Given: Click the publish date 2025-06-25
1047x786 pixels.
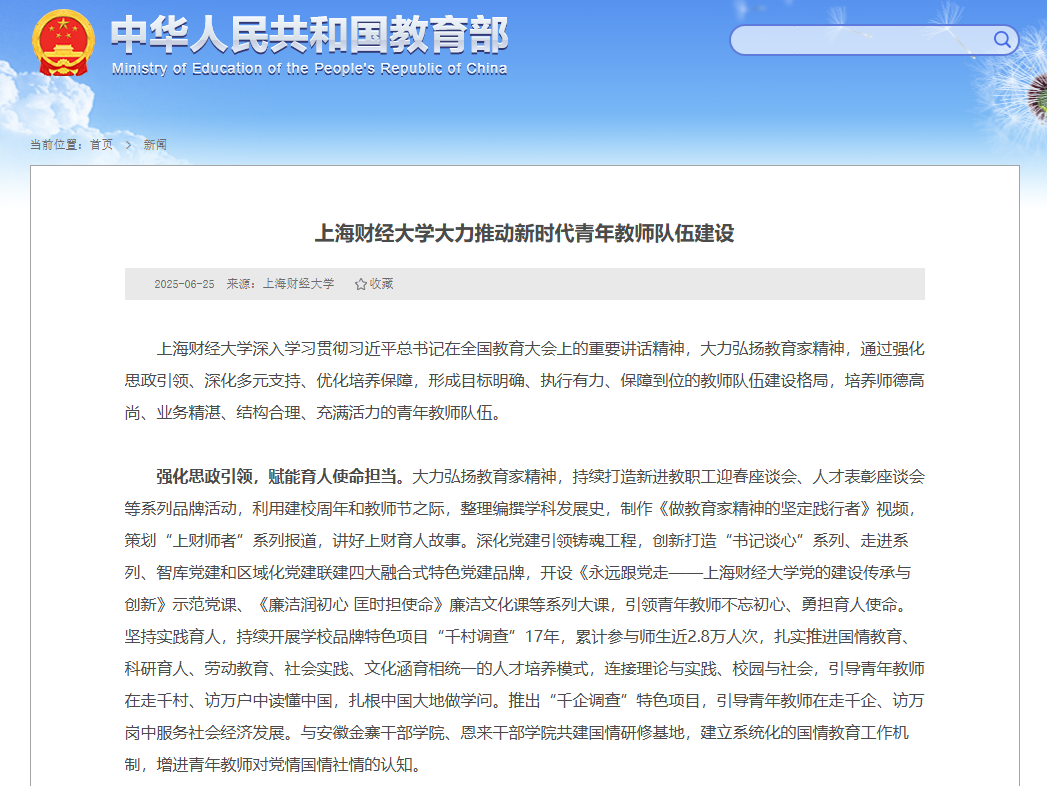Looking at the screenshot, I should [184, 284].
